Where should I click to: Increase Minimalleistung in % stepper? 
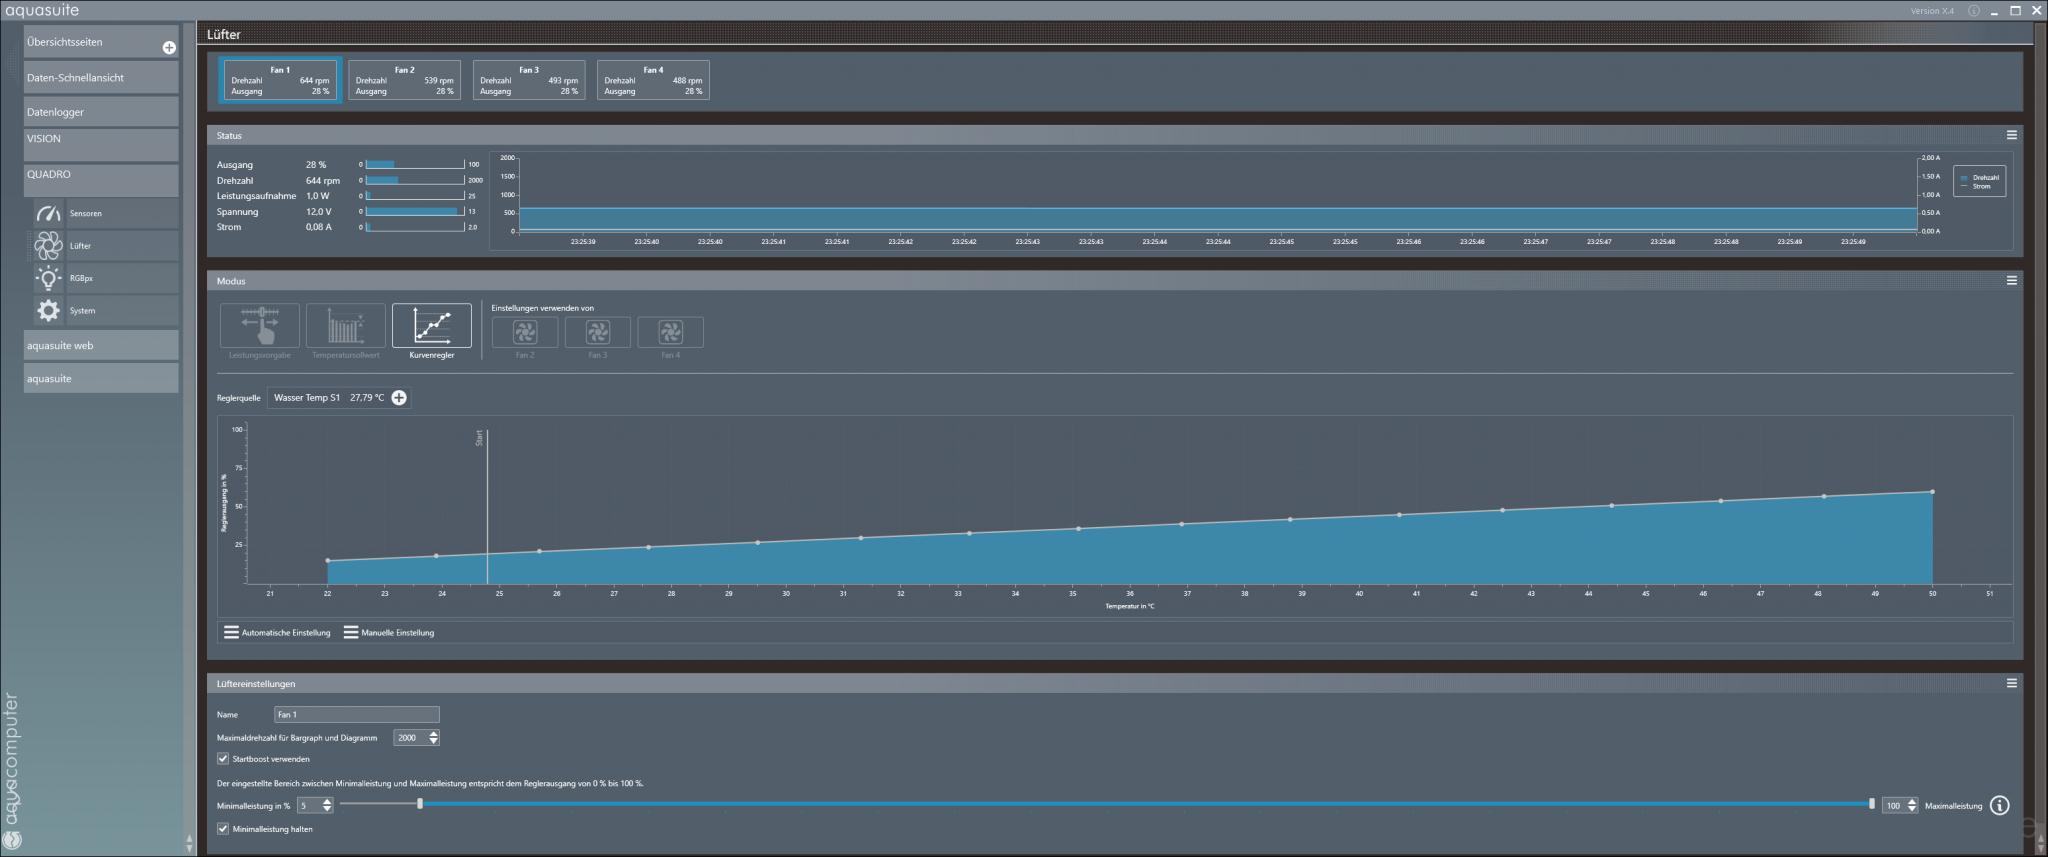click(329, 802)
